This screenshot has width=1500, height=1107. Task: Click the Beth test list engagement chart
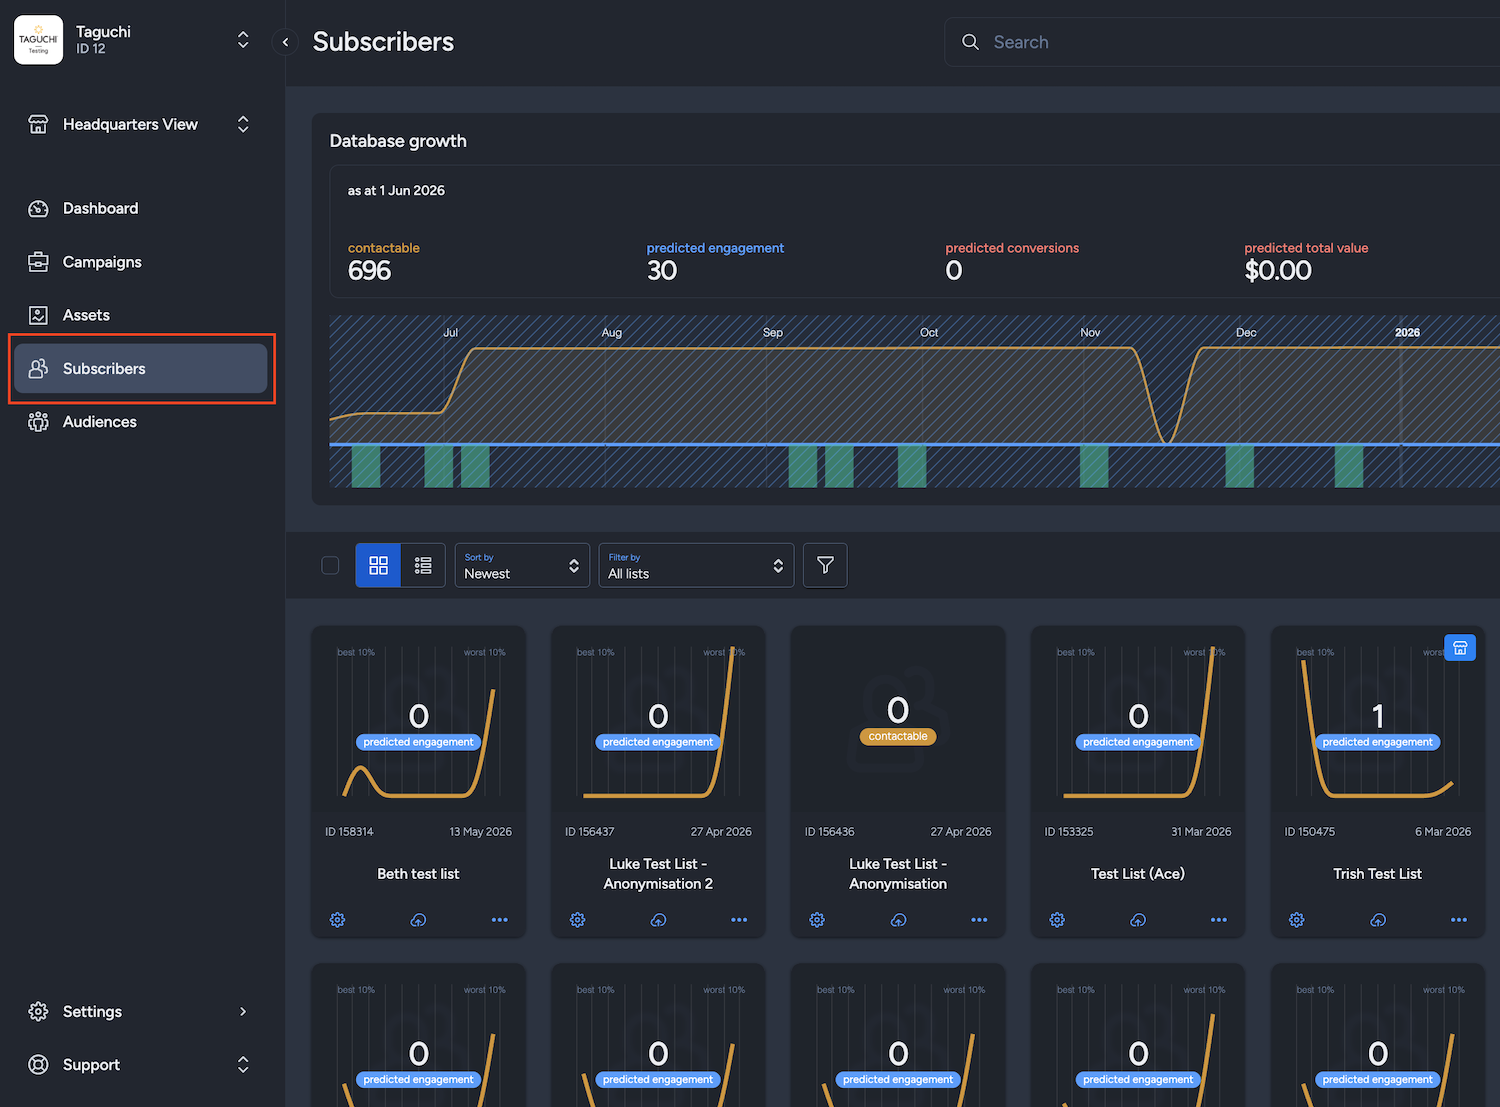418,724
